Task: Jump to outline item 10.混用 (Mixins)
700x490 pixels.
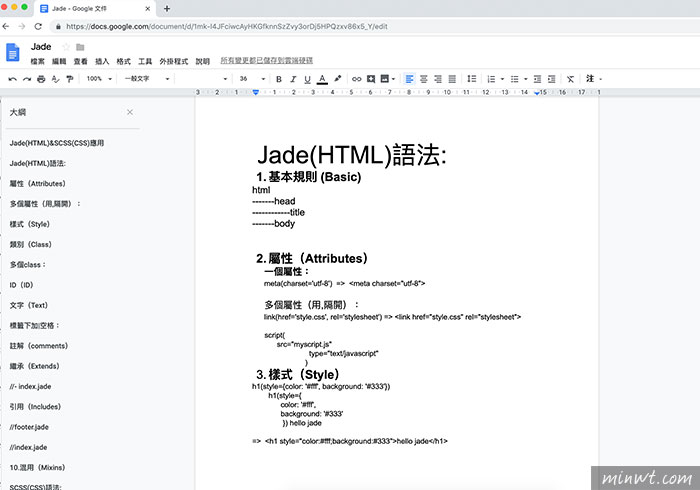Action: coord(37,467)
